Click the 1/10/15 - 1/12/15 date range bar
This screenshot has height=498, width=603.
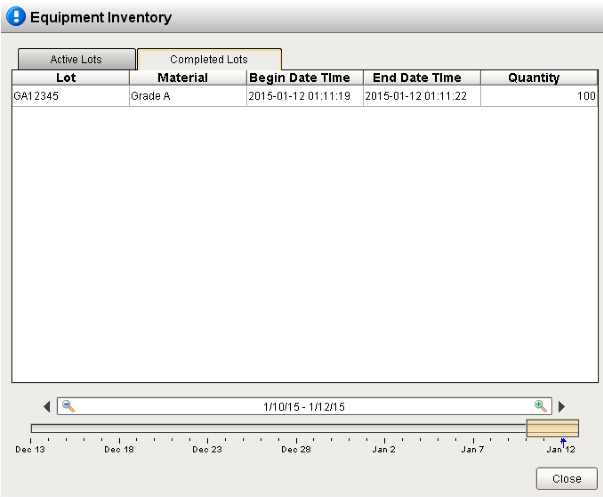pos(304,407)
